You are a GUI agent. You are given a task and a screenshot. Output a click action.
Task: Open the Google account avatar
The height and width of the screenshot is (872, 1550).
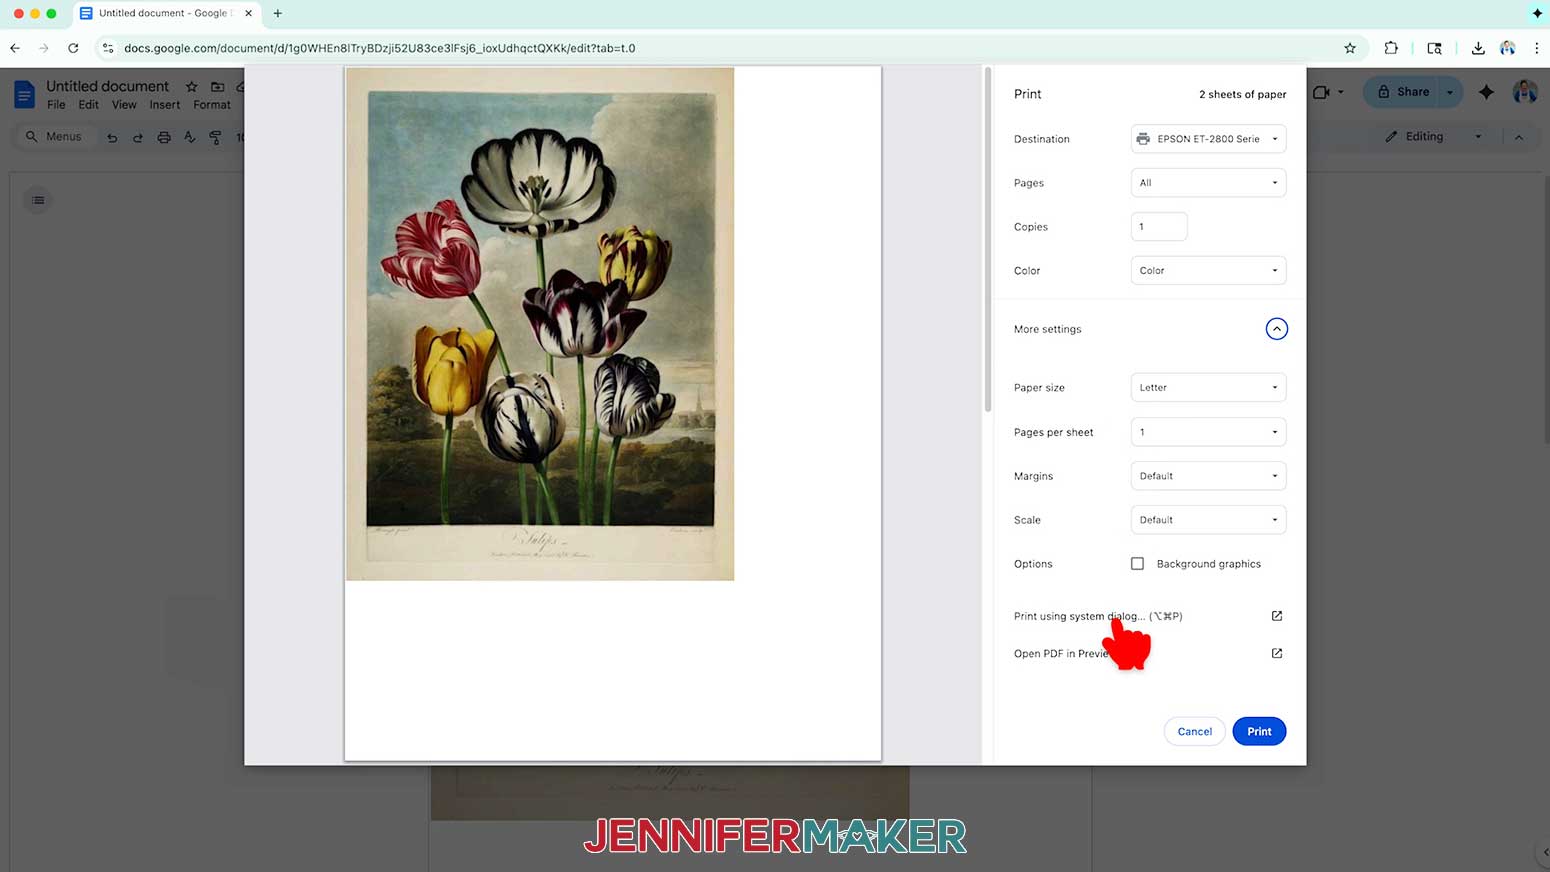pyautogui.click(x=1525, y=92)
